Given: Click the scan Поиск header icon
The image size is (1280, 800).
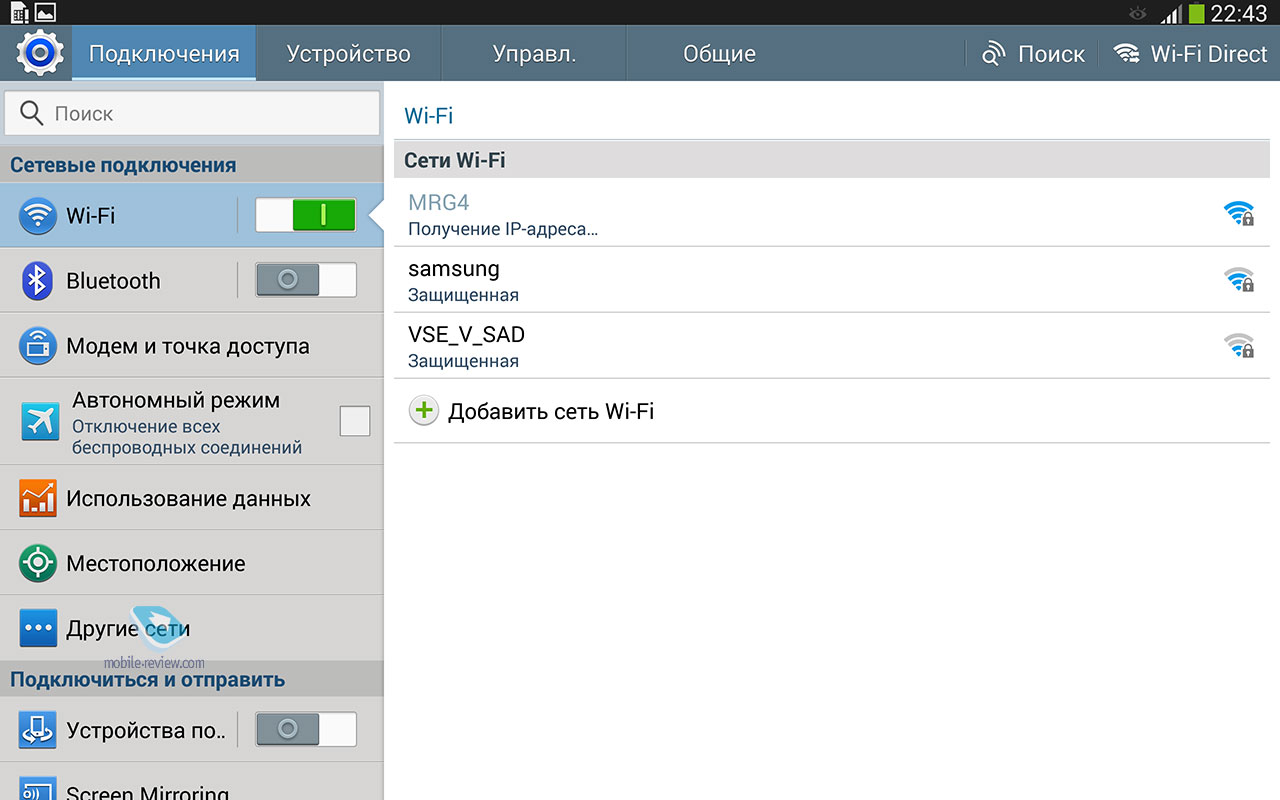Looking at the screenshot, I should pos(992,54).
